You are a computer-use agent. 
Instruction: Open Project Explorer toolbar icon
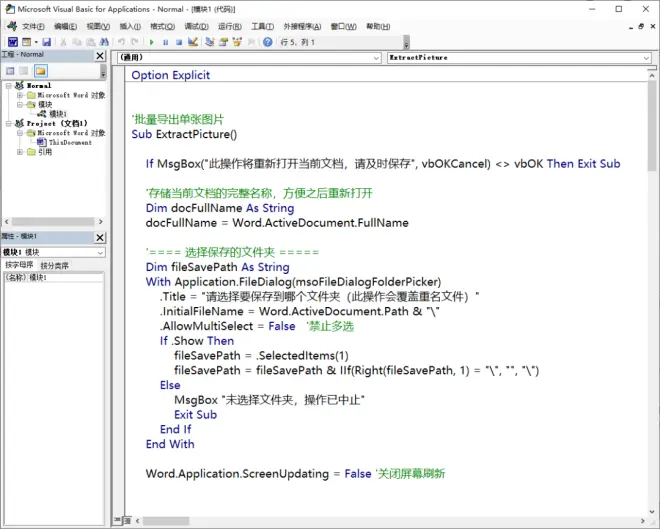click(210, 42)
